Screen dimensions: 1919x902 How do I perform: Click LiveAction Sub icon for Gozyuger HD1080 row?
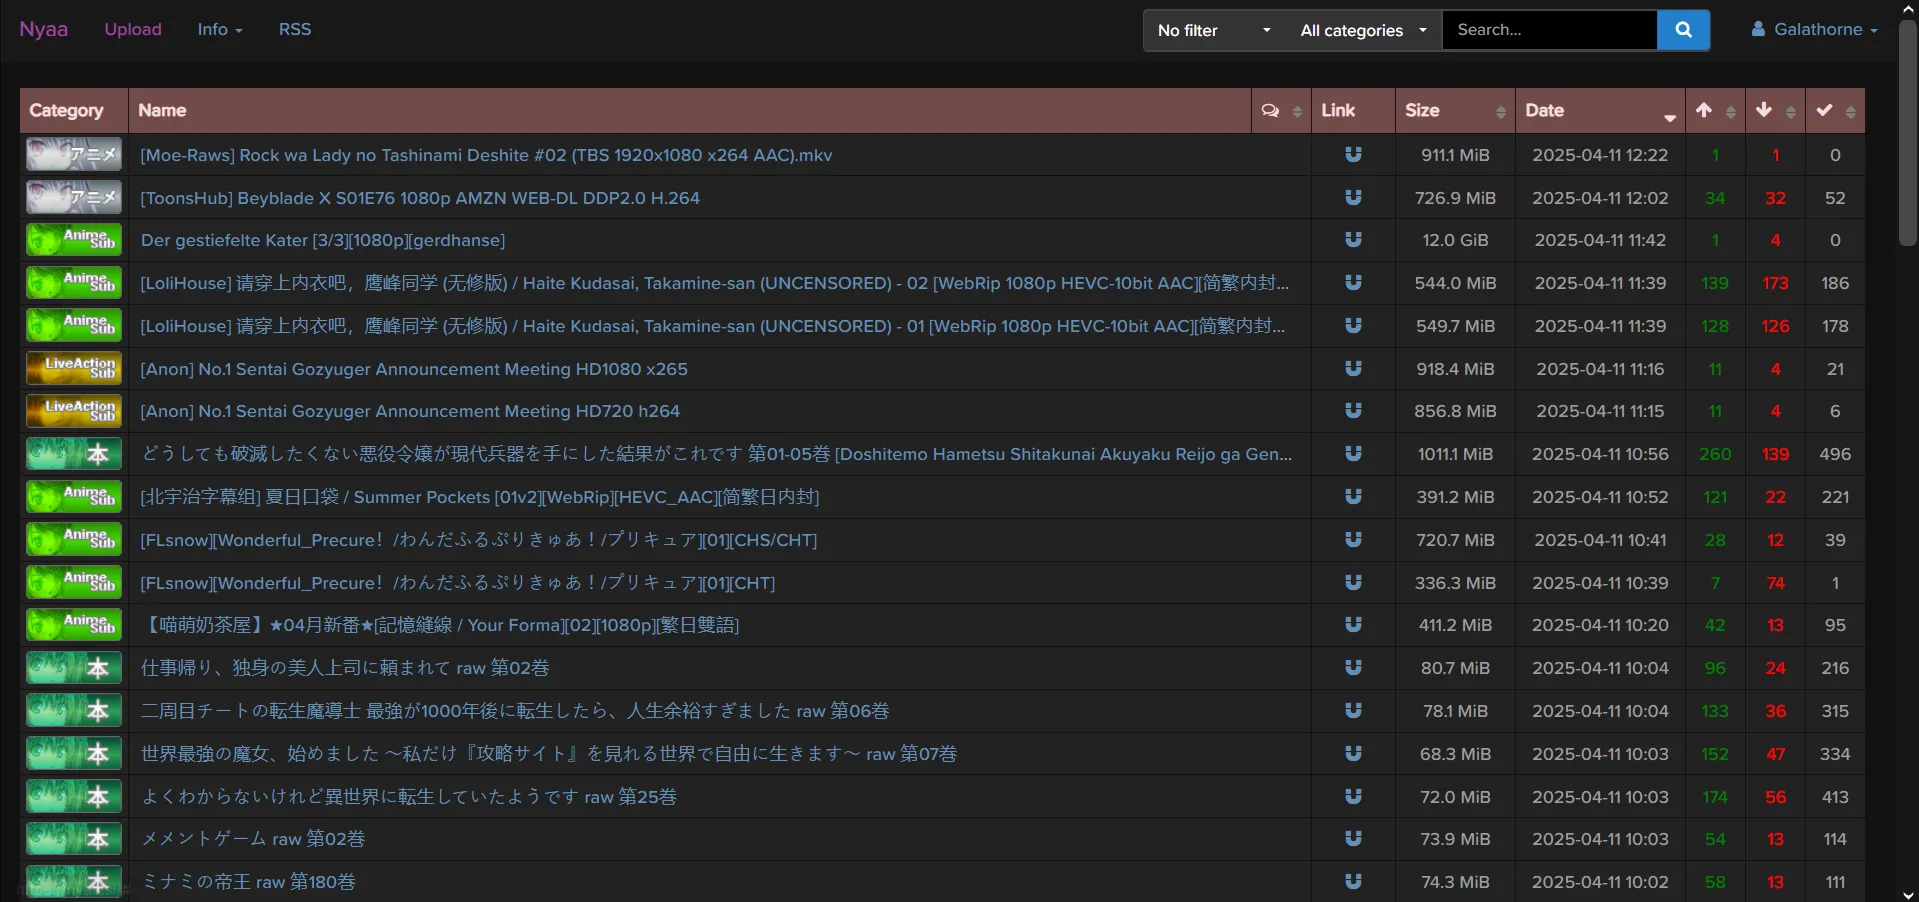click(74, 368)
